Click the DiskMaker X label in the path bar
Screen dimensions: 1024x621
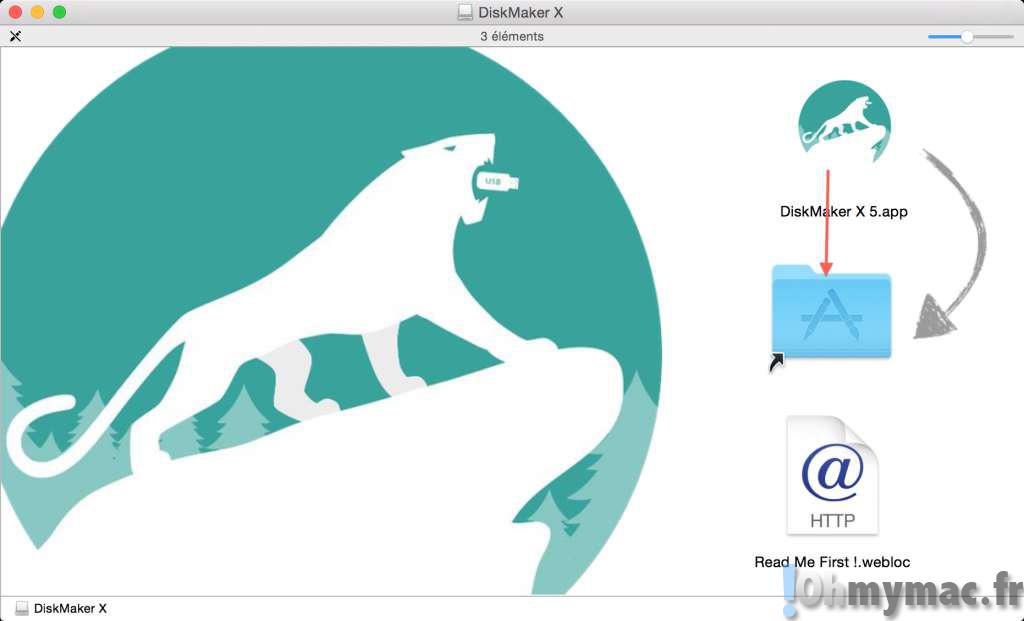70,608
